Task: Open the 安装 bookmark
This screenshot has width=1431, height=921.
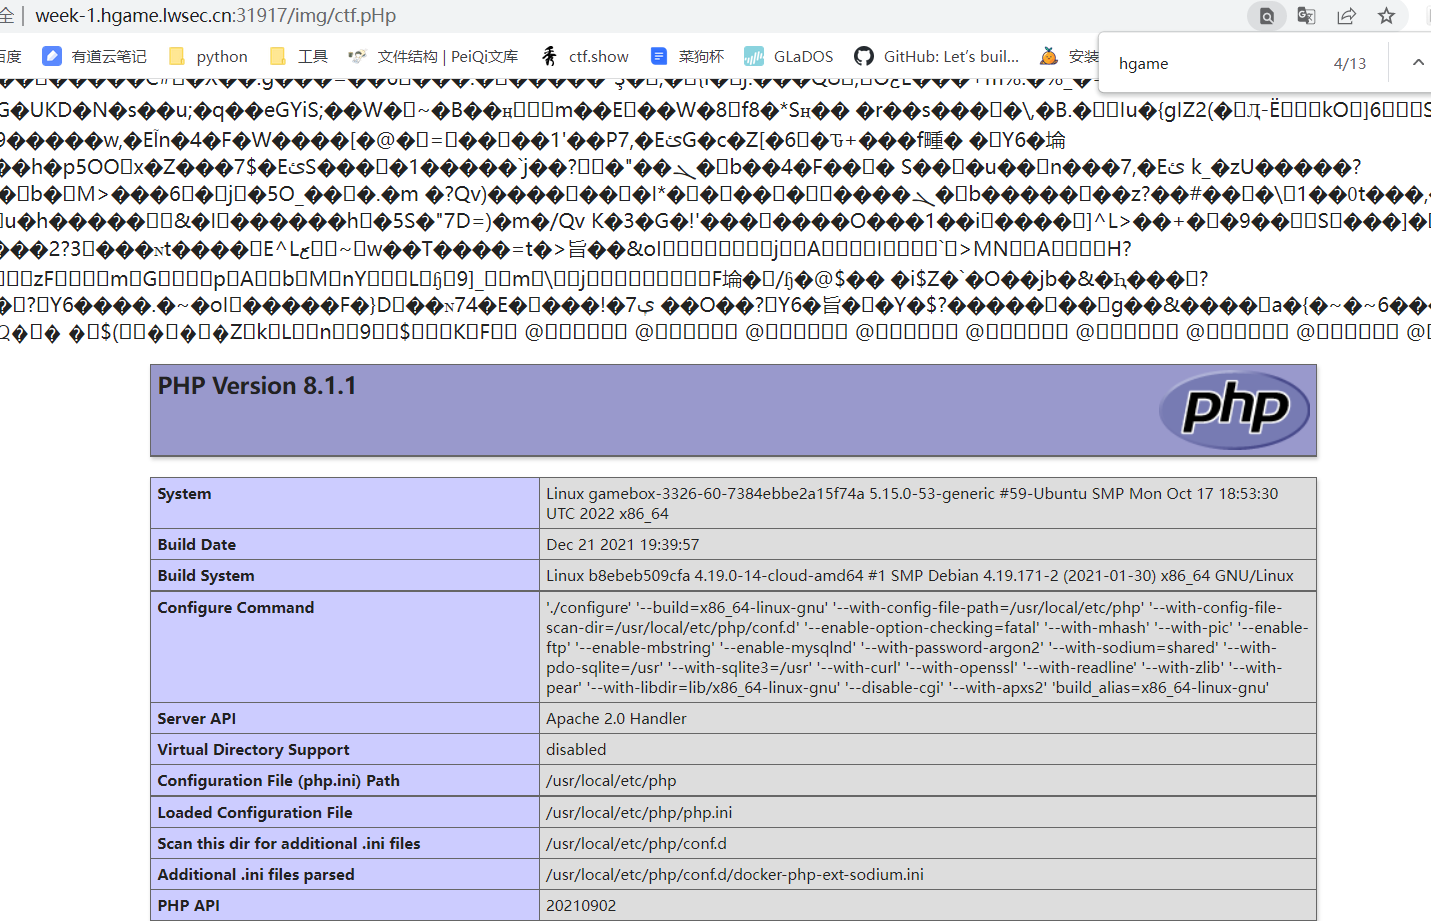Action: pyautogui.click(x=1069, y=56)
